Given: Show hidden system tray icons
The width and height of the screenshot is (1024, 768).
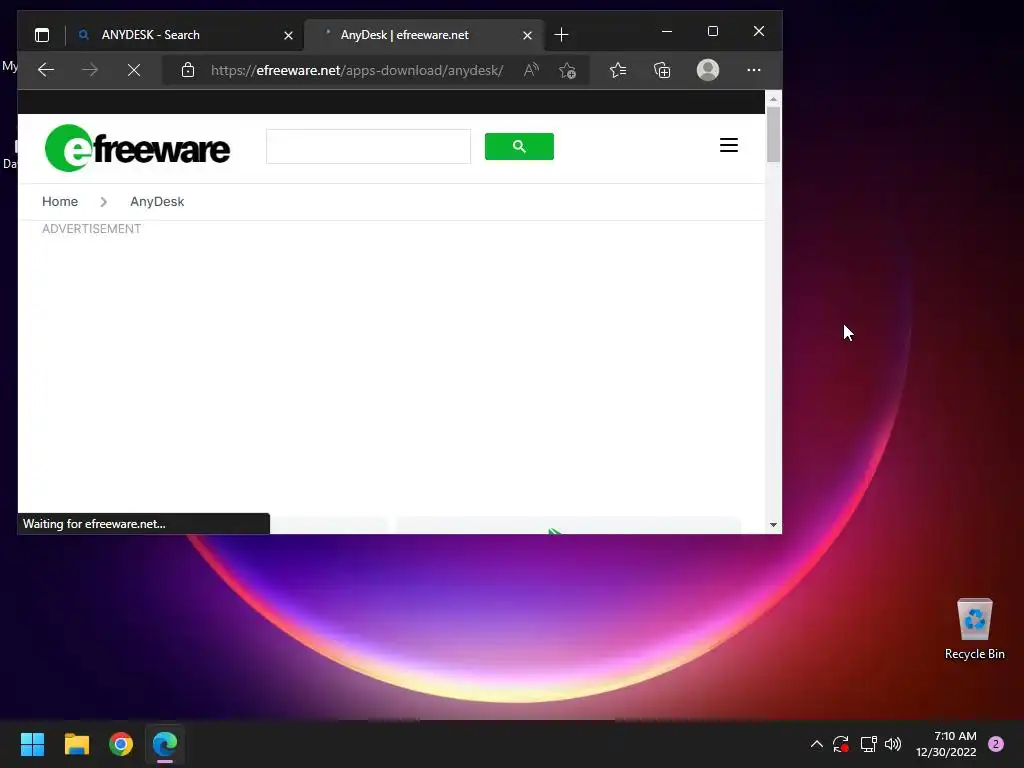Looking at the screenshot, I should tap(816, 744).
